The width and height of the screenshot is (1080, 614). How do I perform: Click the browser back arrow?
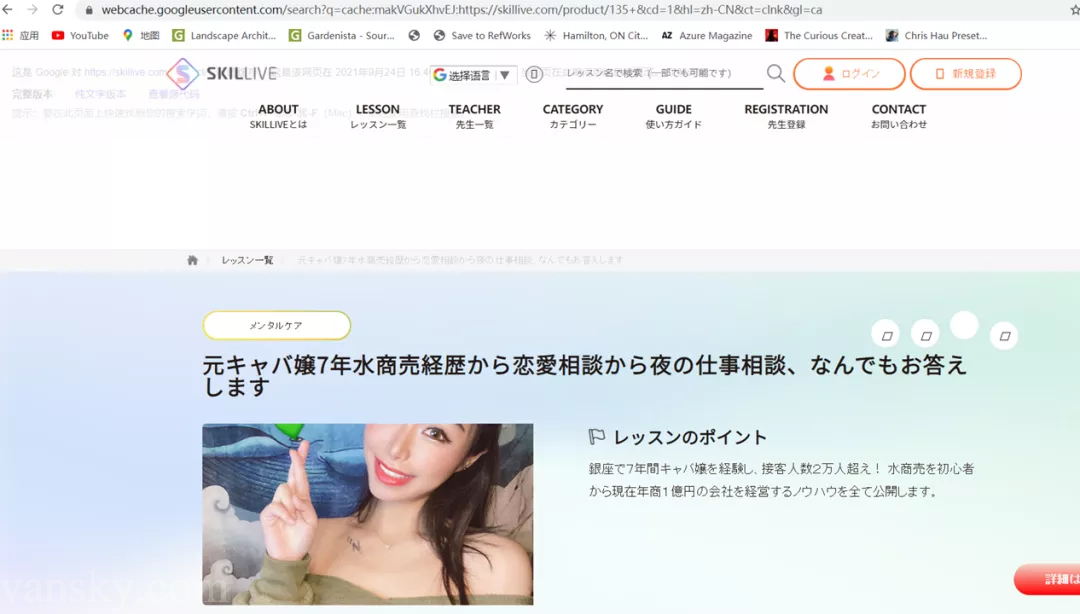tap(8, 10)
